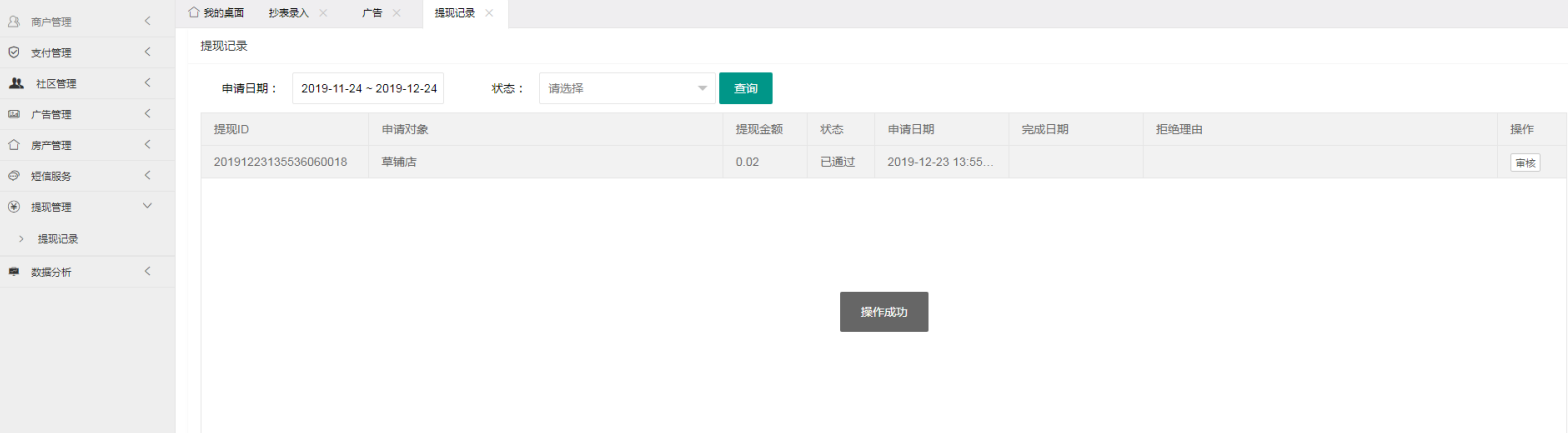Click the 审核 button in the row
Image resolution: width=1568 pixels, height=433 pixels.
click(x=1525, y=163)
